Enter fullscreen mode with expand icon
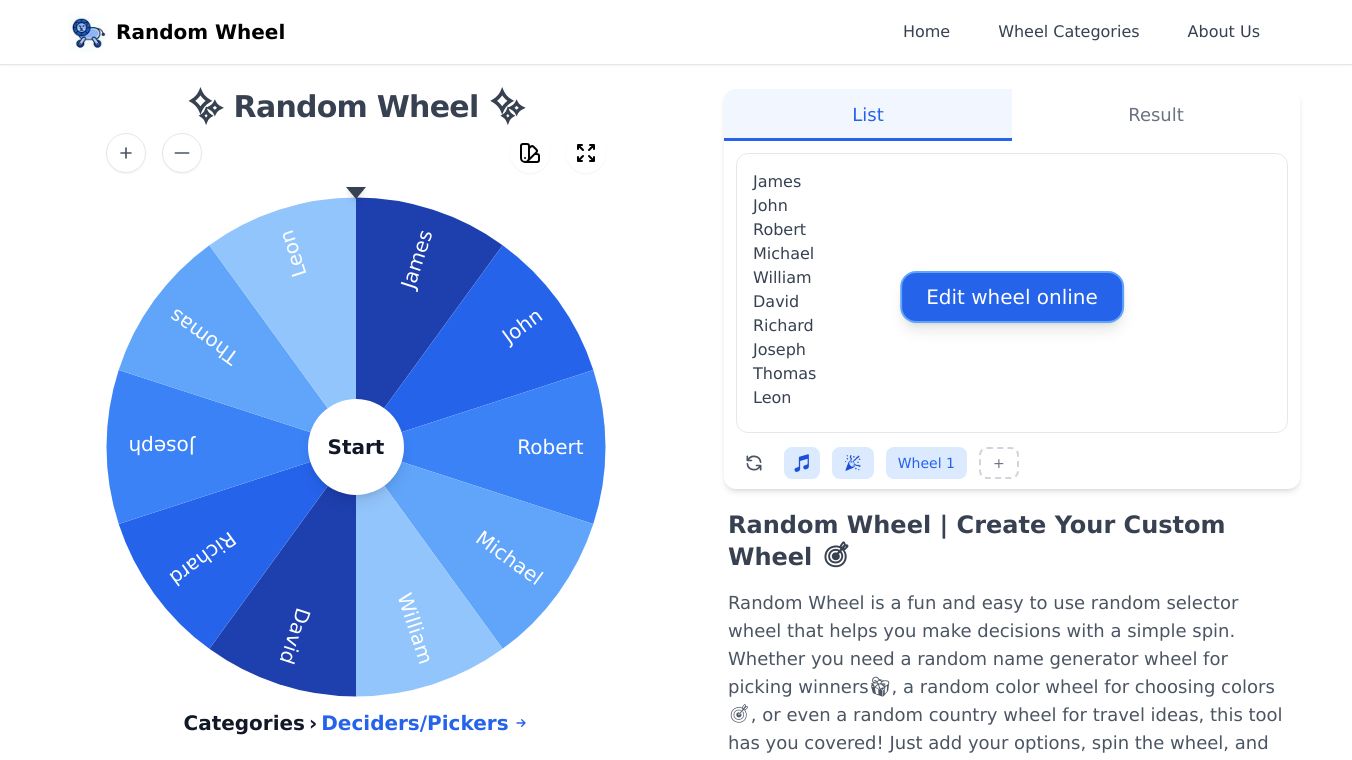1352x760 pixels. pos(586,153)
